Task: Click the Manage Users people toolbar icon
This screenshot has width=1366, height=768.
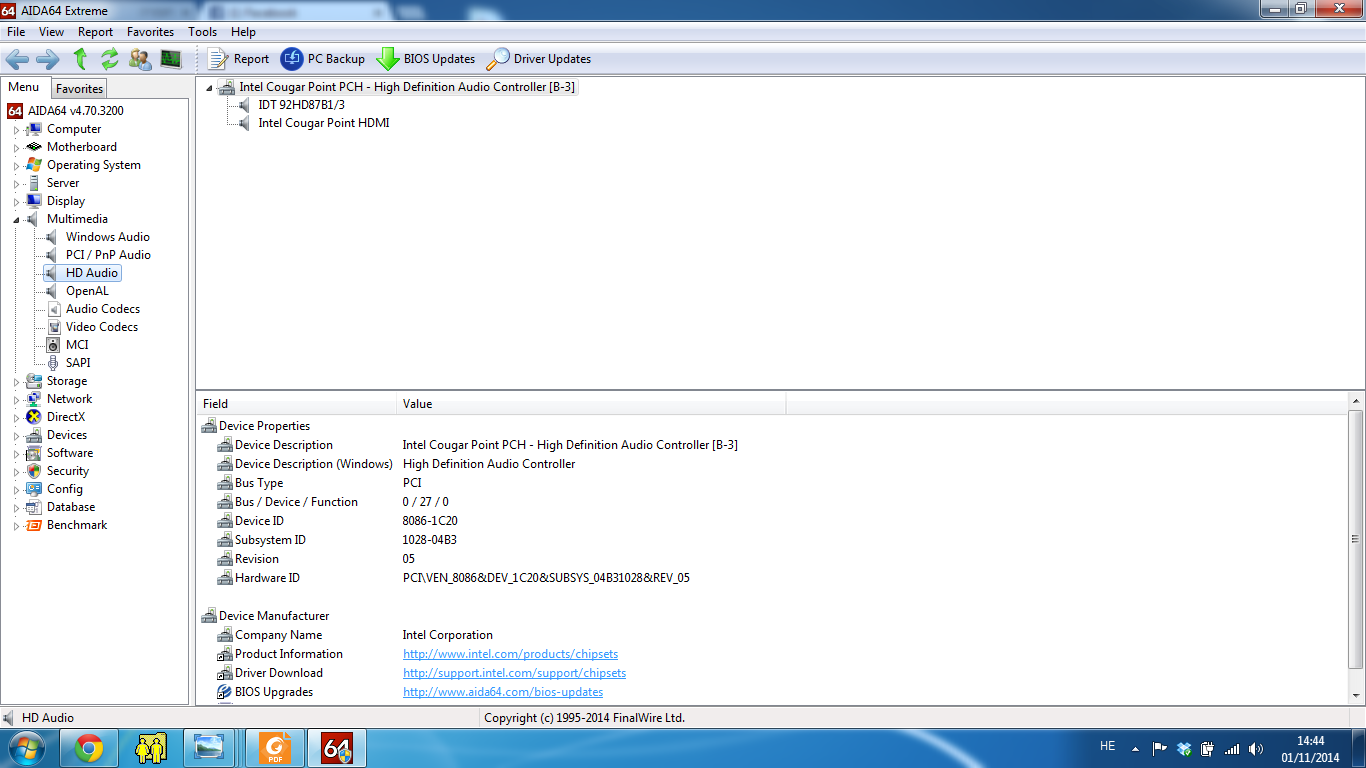Action: point(141,59)
